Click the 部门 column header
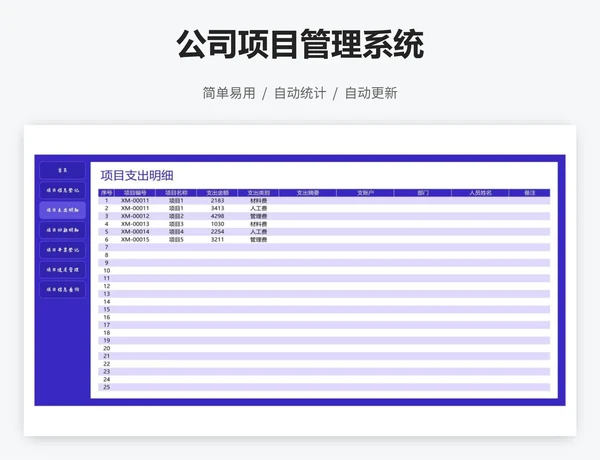The image size is (600, 460). pyautogui.click(x=423, y=193)
